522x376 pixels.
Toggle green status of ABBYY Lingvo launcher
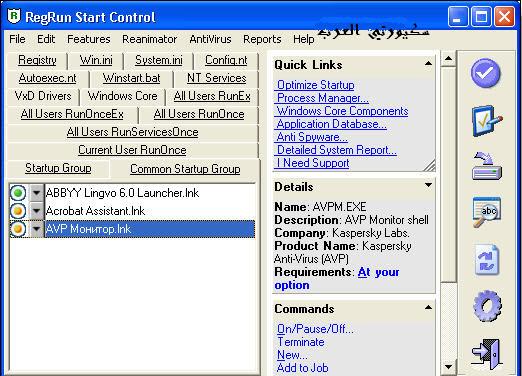pyautogui.click(x=18, y=193)
